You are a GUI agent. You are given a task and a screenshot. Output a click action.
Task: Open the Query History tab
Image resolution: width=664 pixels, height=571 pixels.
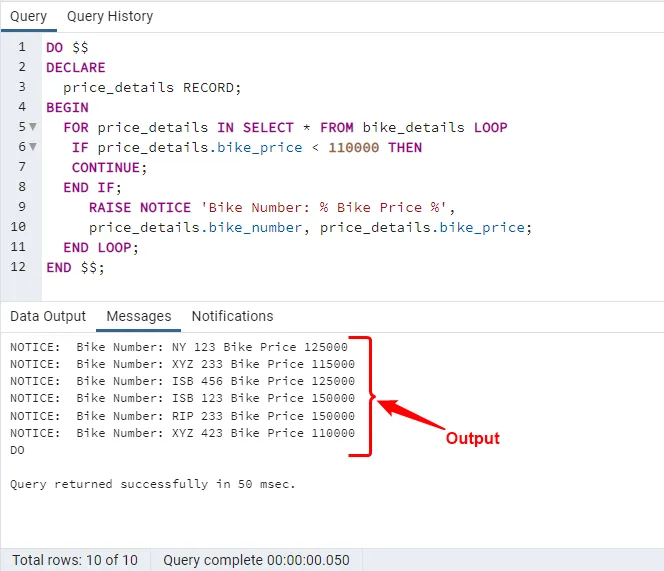click(x=110, y=17)
